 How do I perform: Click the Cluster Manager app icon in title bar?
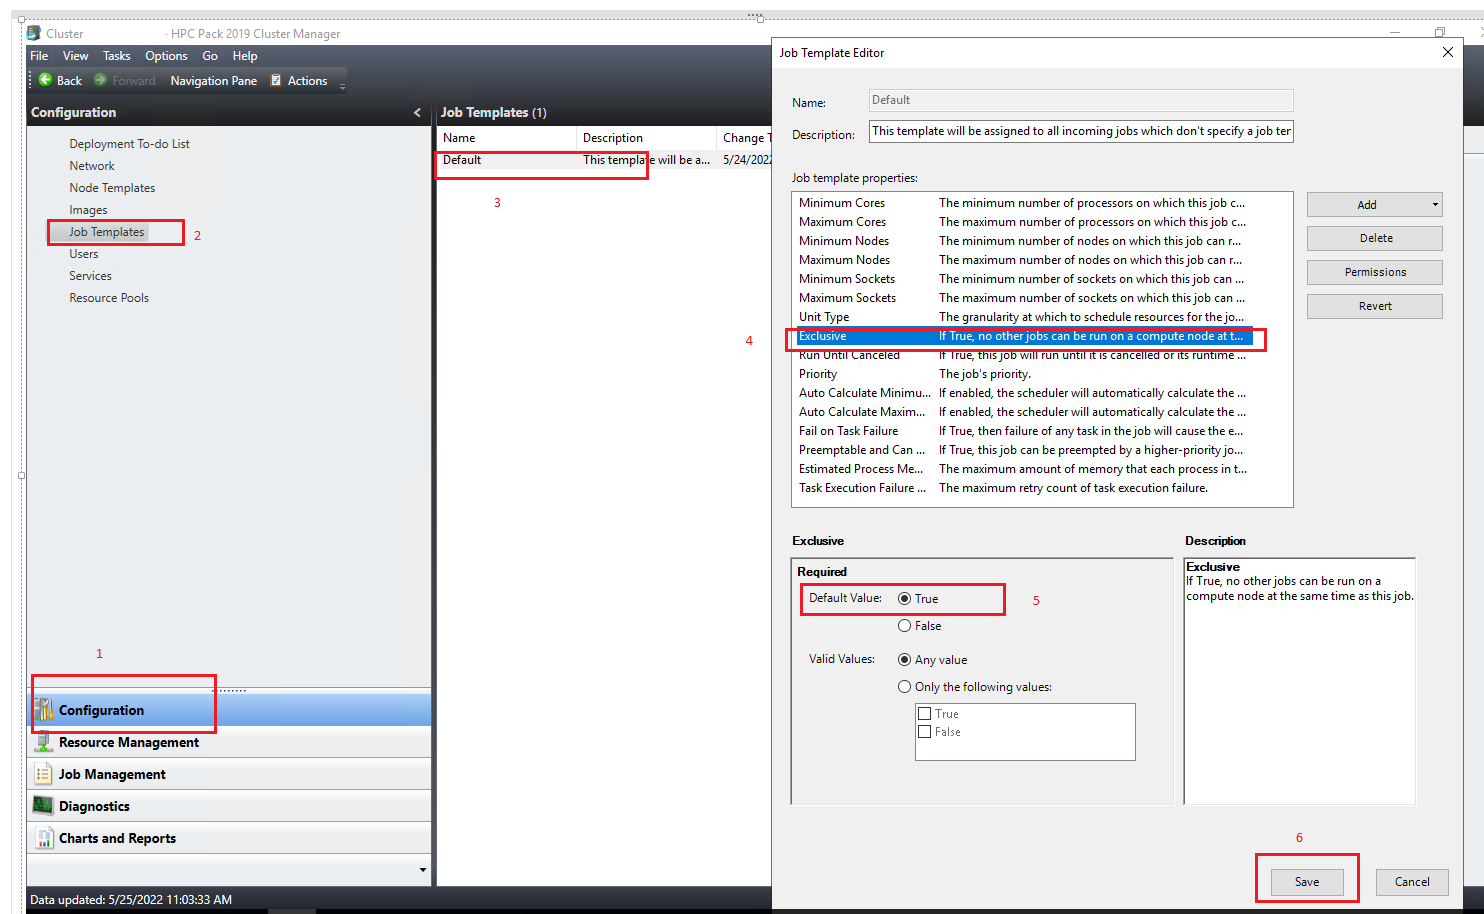[x=34, y=33]
